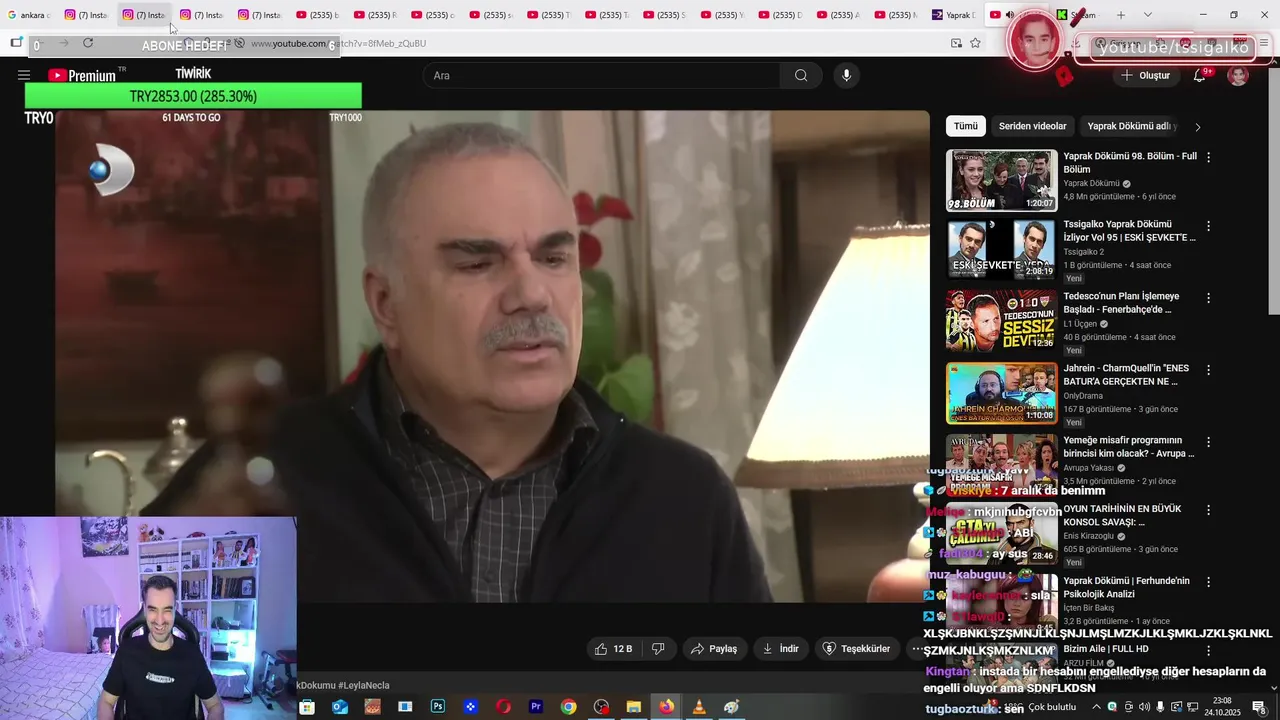Click the İndir download button
This screenshot has height=720, width=1280.
[x=780, y=649]
